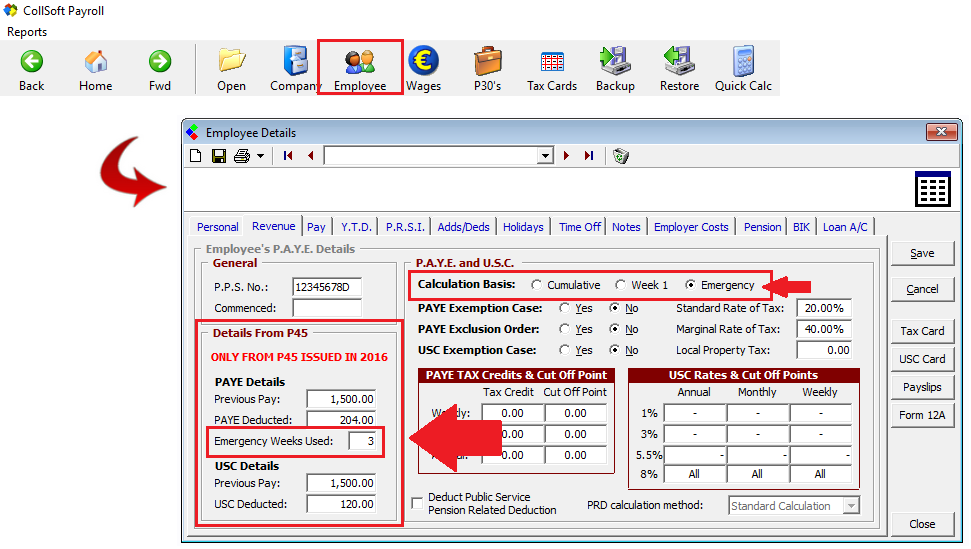Open the PRD calculation method dropdown
The width and height of the screenshot is (971, 549).
click(851, 506)
